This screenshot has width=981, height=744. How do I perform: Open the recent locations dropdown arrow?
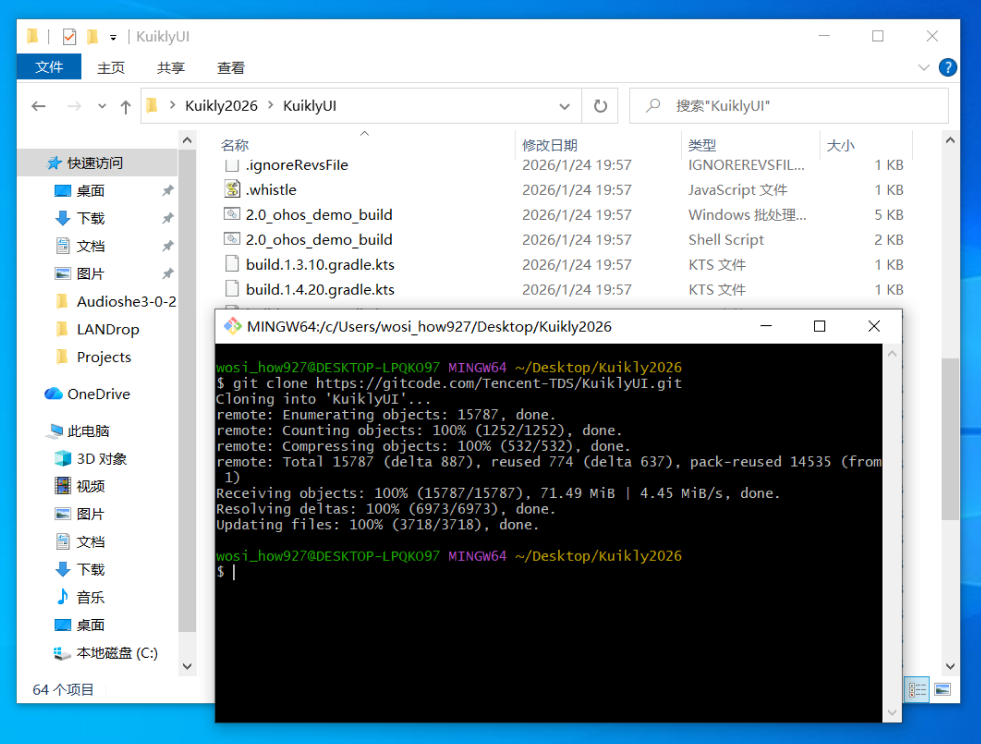tap(102, 106)
